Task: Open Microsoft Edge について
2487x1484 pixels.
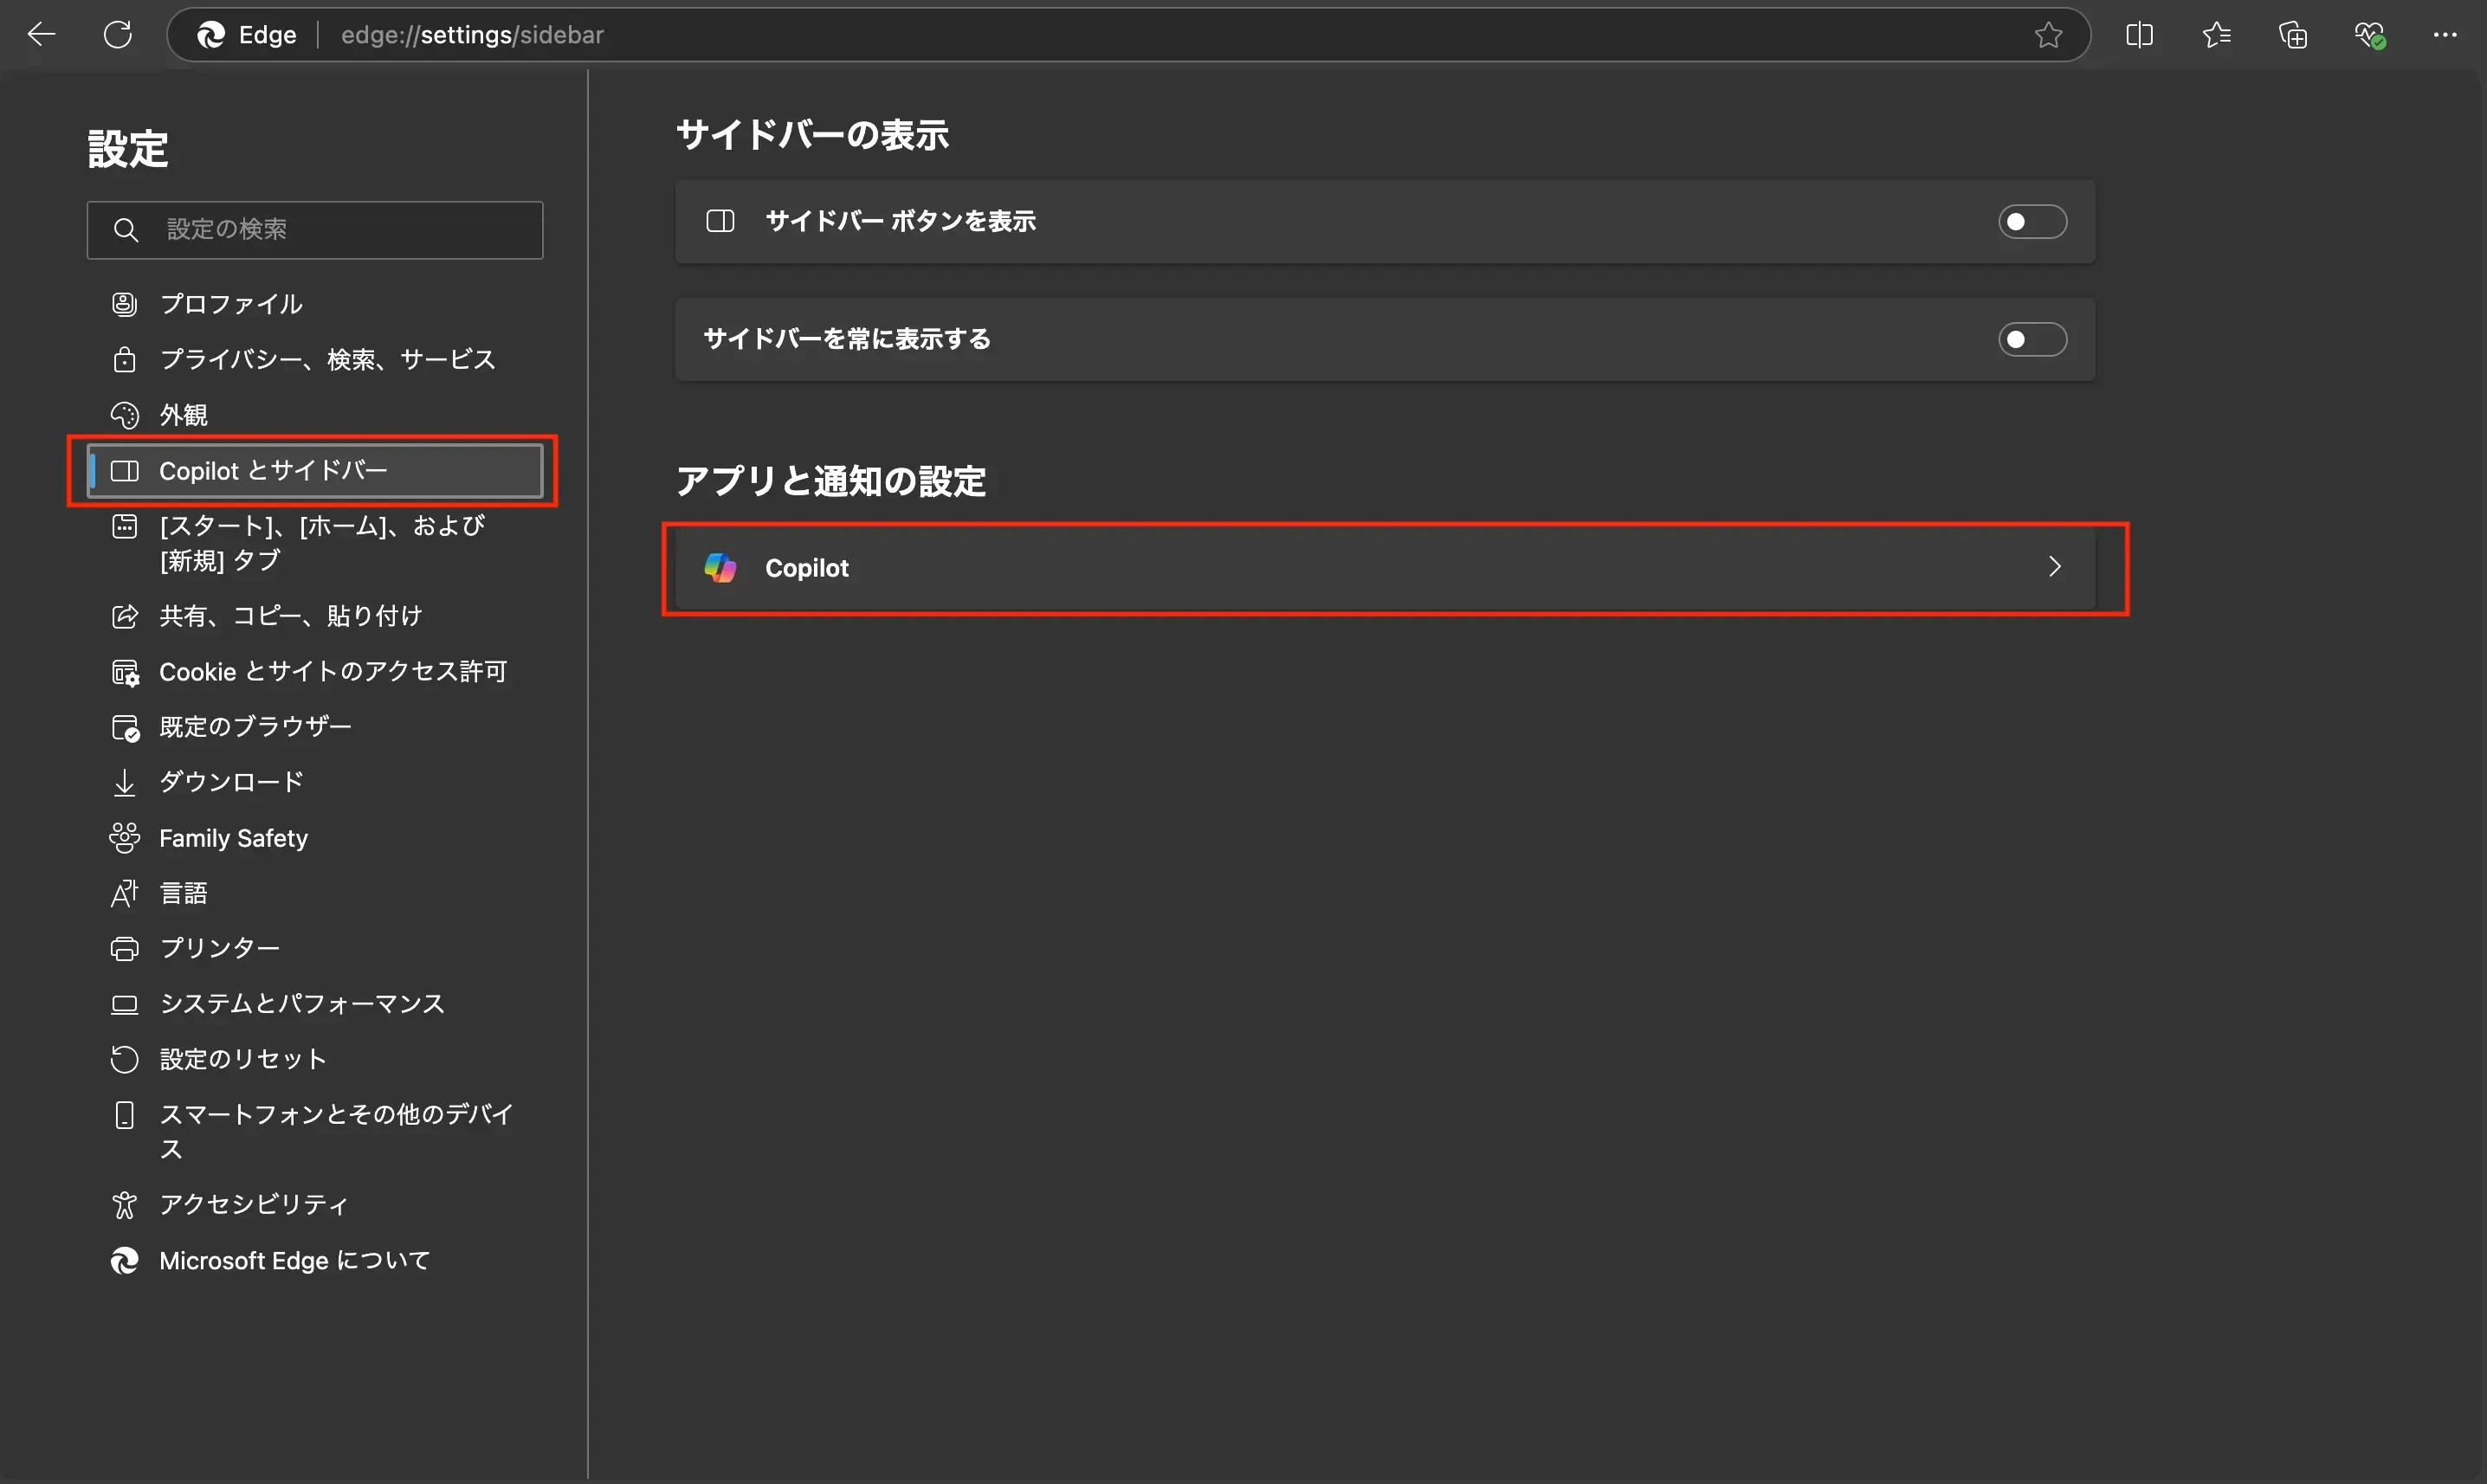Action: (293, 1261)
